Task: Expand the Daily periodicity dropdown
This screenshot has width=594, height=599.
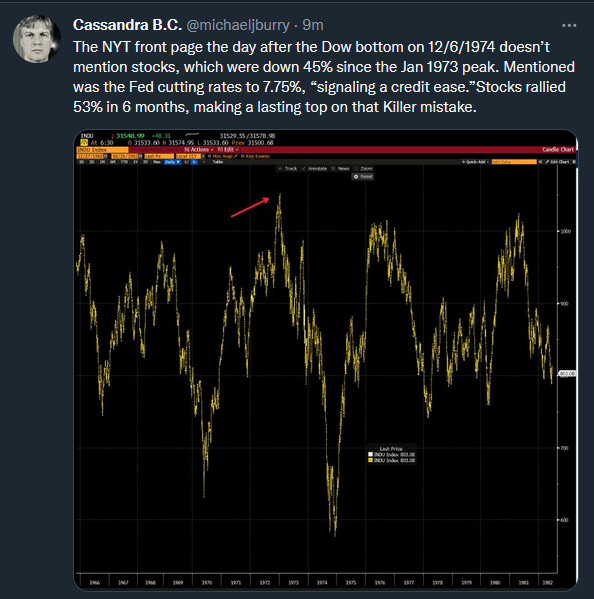Action: click(x=172, y=162)
